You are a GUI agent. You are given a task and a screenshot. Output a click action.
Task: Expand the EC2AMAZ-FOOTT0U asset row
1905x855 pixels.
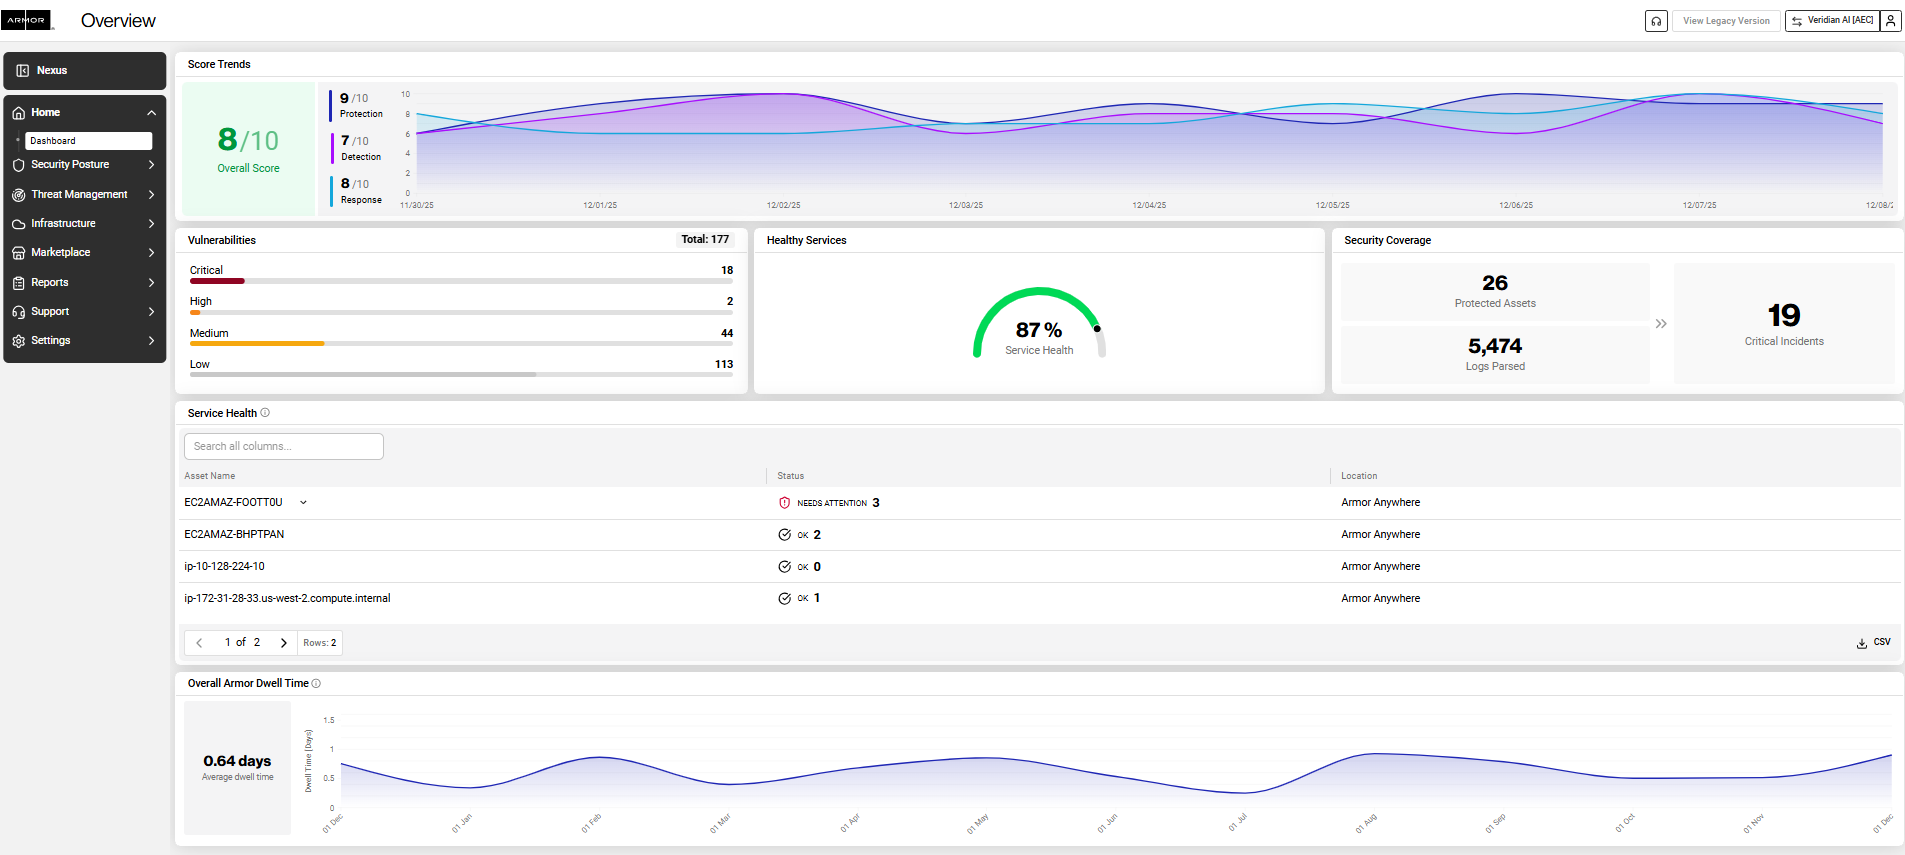(x=303, y=503)
